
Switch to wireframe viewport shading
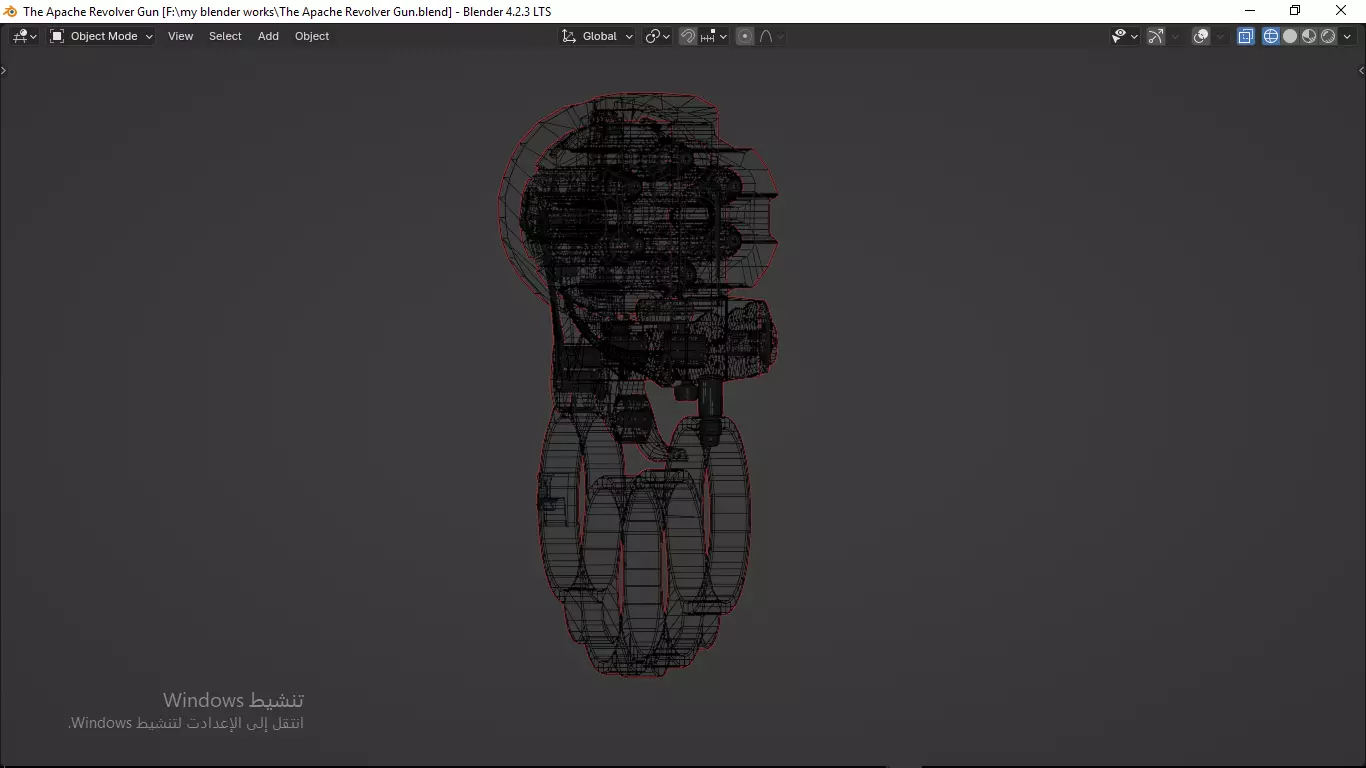[1271, 36]
